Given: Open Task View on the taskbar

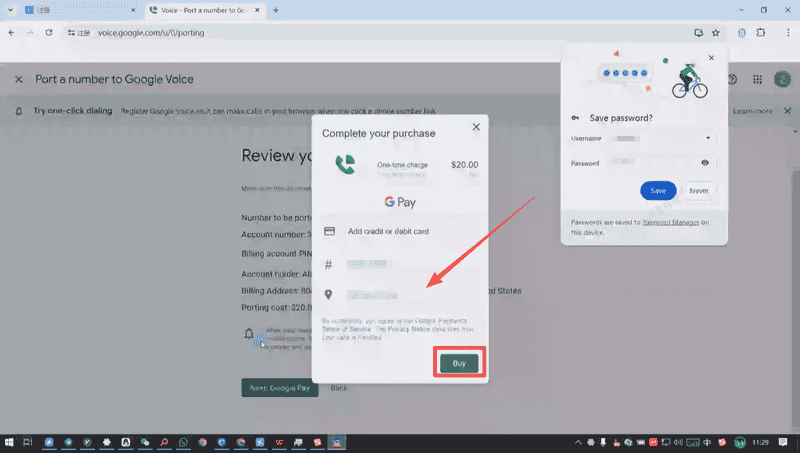Looking at the screenshot, I should (x=28, y=442).
